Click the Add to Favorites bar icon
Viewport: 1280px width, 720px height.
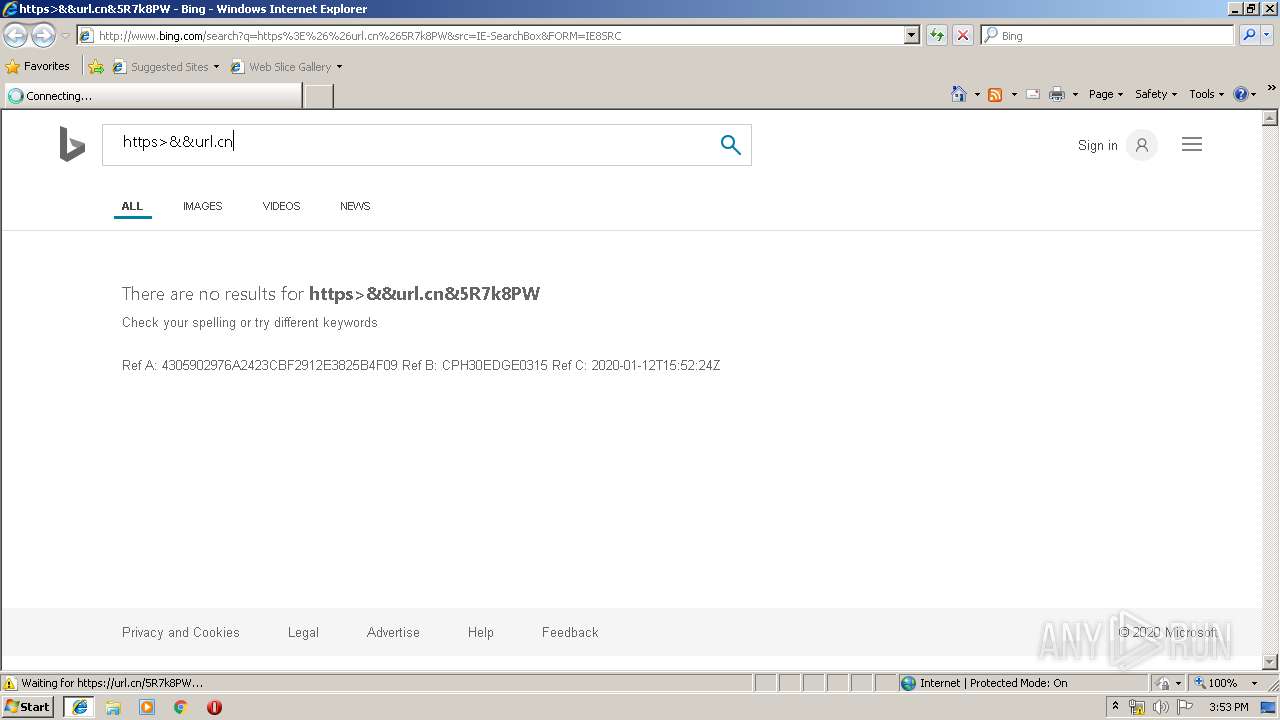pyautogui.click(x=96, y=67)
